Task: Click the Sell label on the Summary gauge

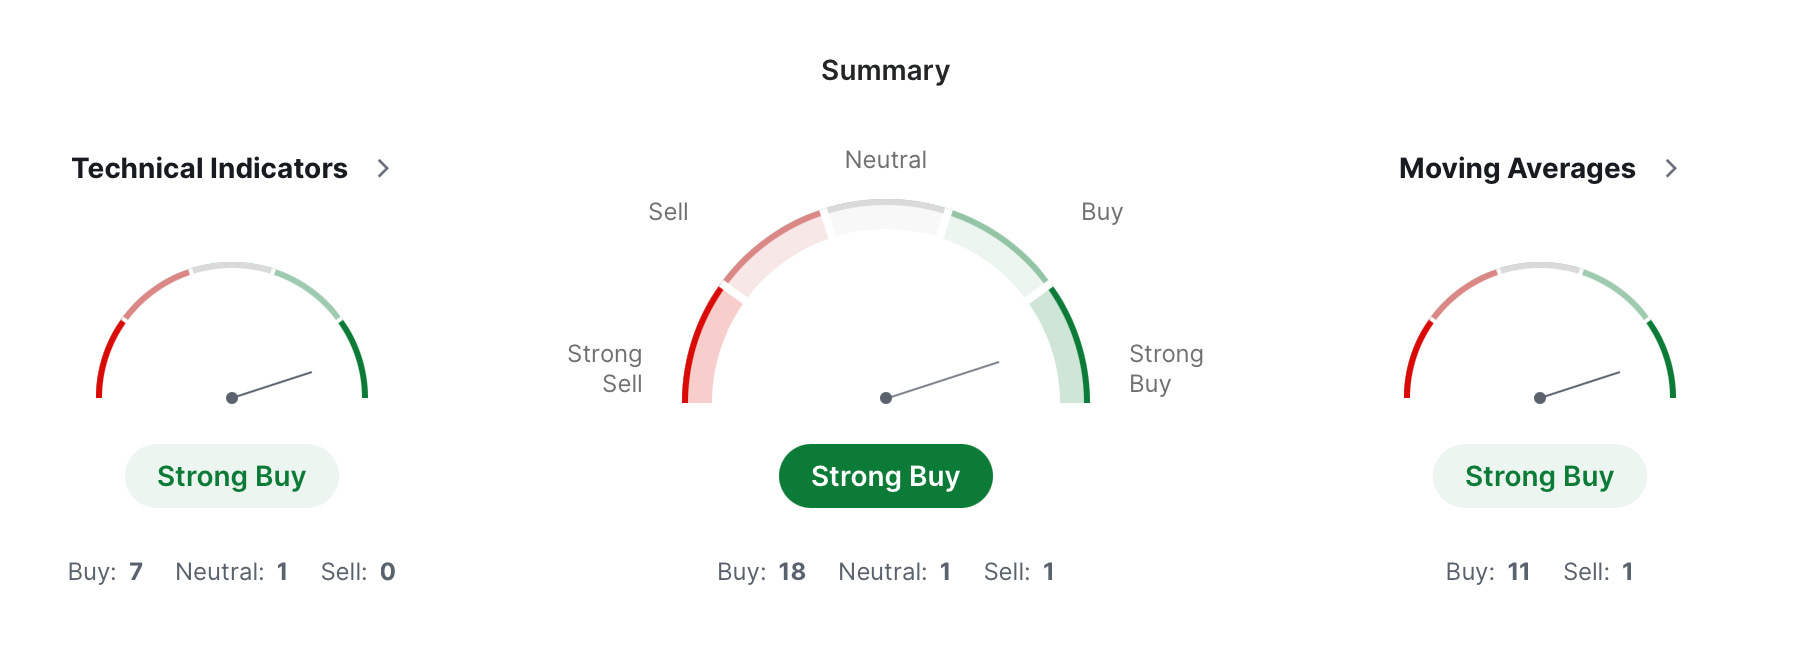Action: [x=668, y=211]
